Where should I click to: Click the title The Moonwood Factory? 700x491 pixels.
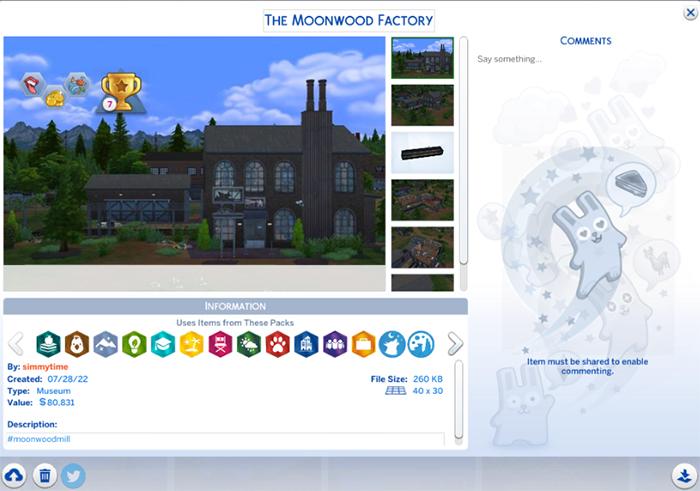[x=349, y=20]
